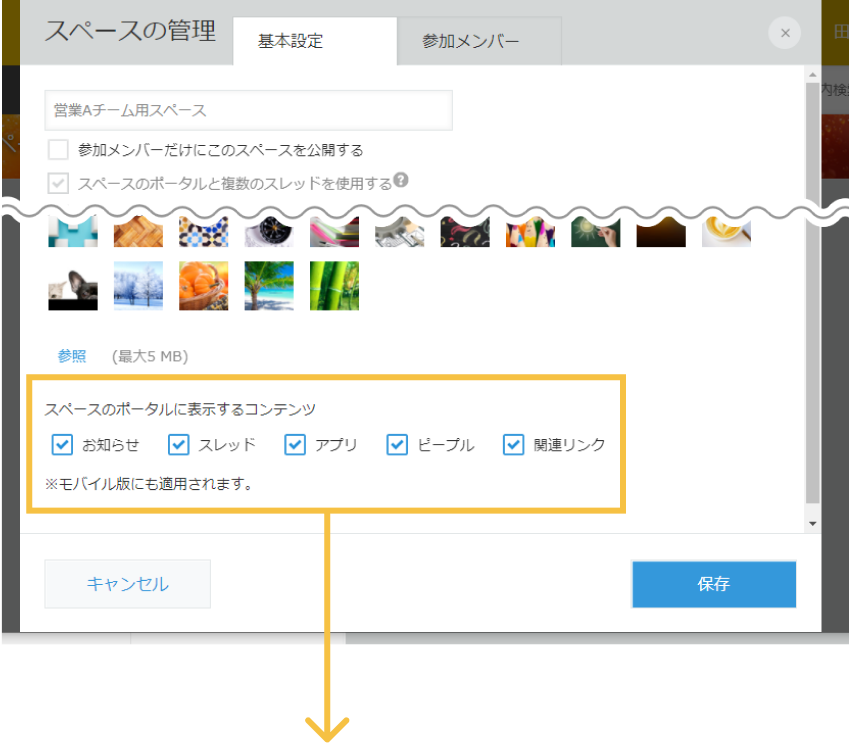
Task: Uncheck the お知らせ content checkbox
Action: click(62, 444)
